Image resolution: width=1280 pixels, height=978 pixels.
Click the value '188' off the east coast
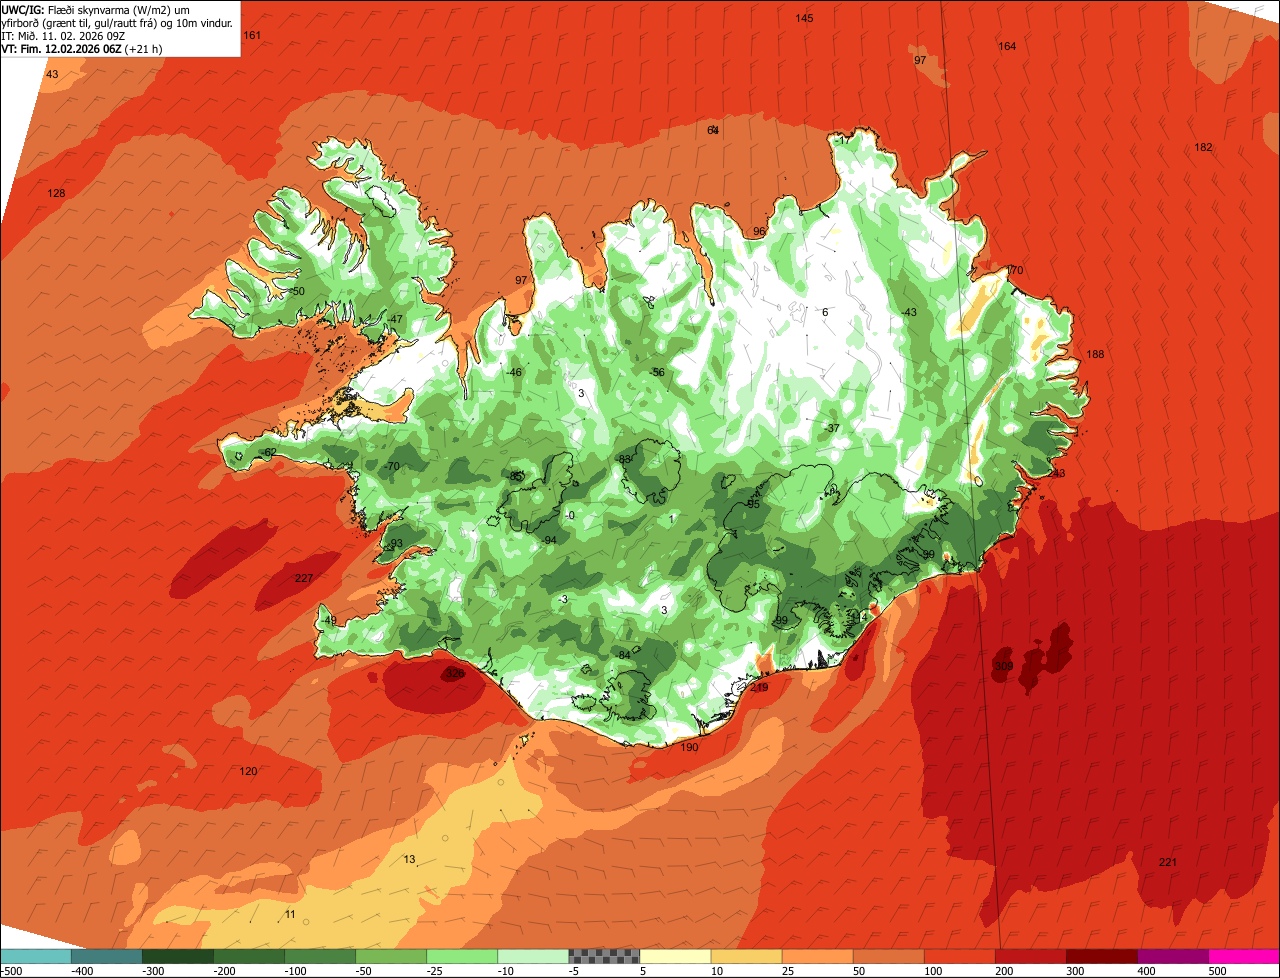pyautogui.click(x=1096, y=355)
